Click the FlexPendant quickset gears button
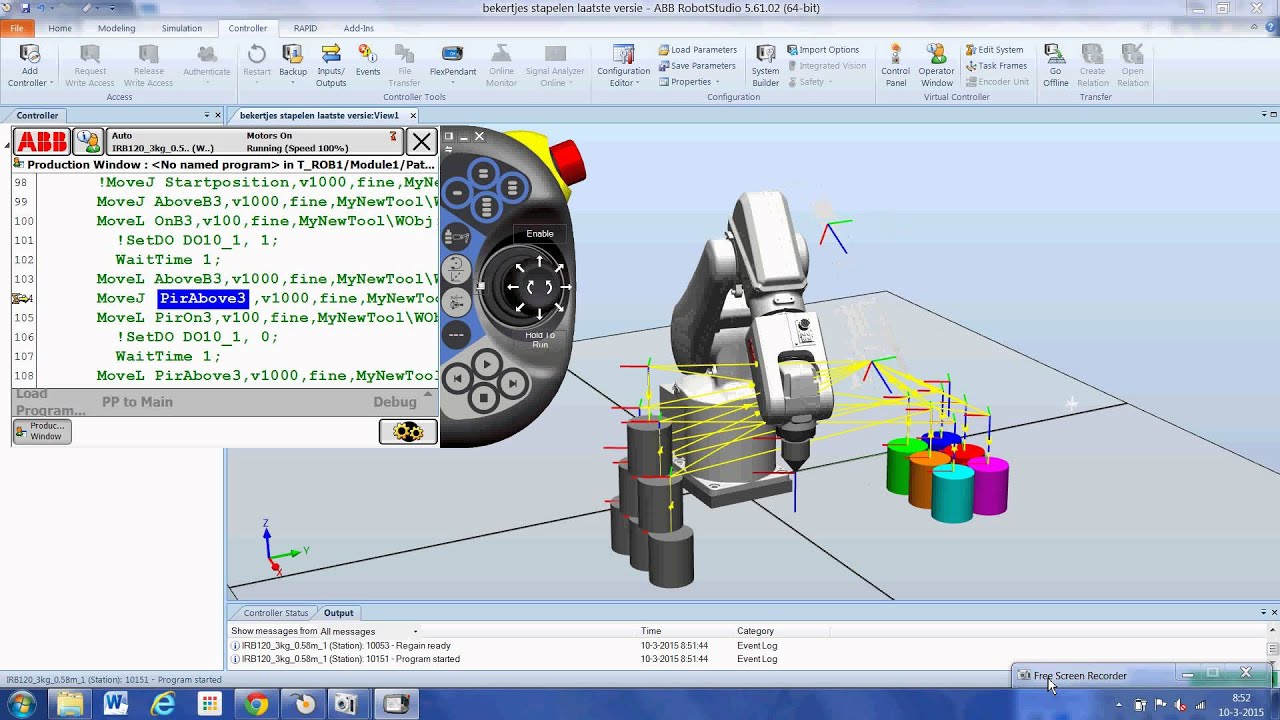Screen dimensions: 1280x720 [408, 432]
